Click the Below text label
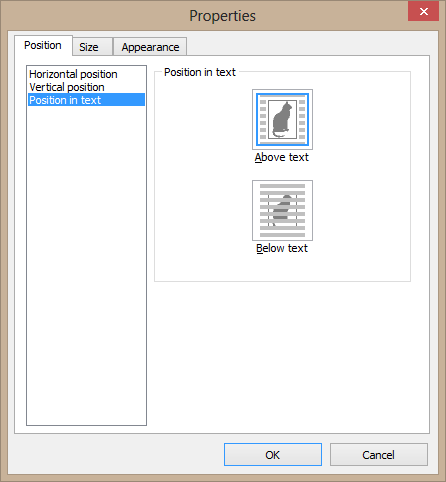This screenshot has width=446, height=482. 282,248
